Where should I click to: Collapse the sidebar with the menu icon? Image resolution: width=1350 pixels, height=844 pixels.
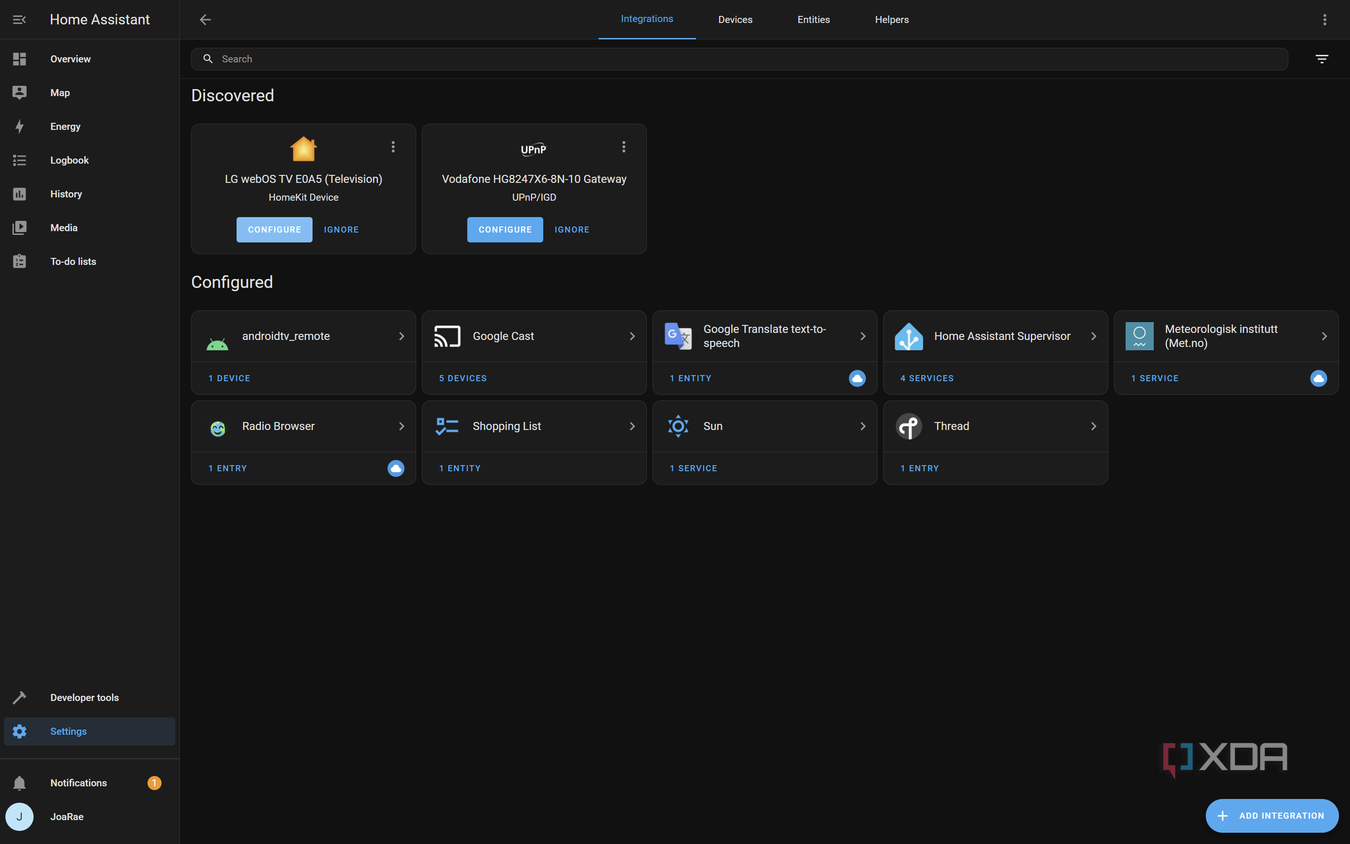[19, 19]
